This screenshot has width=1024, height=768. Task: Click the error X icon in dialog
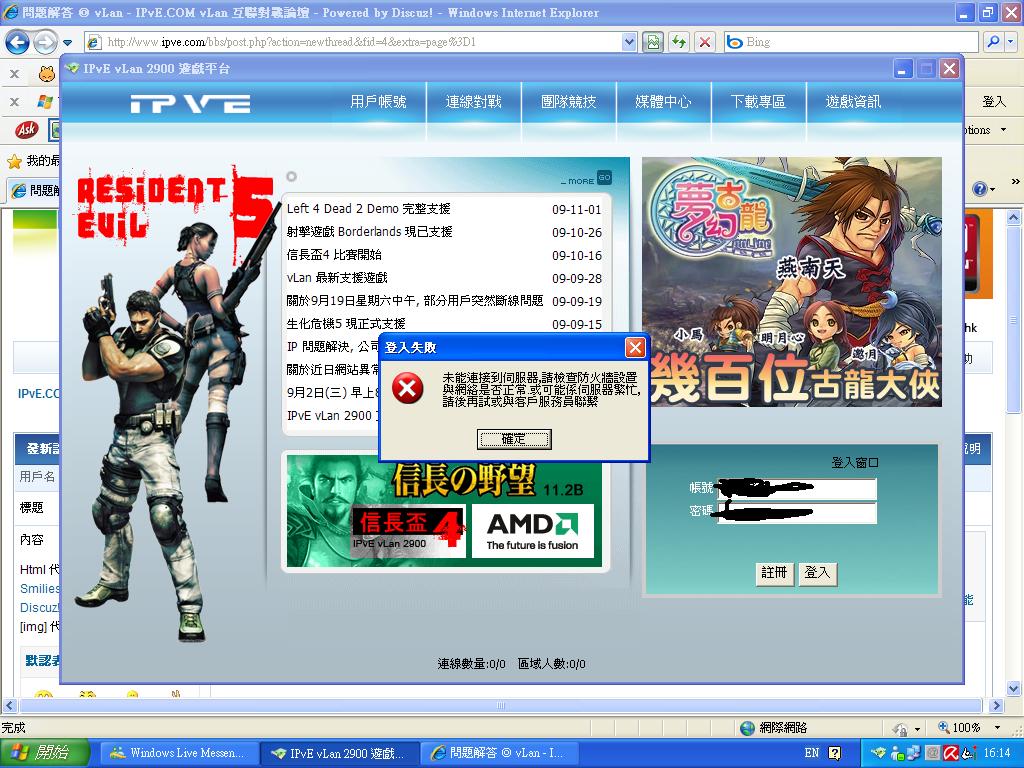408,389
